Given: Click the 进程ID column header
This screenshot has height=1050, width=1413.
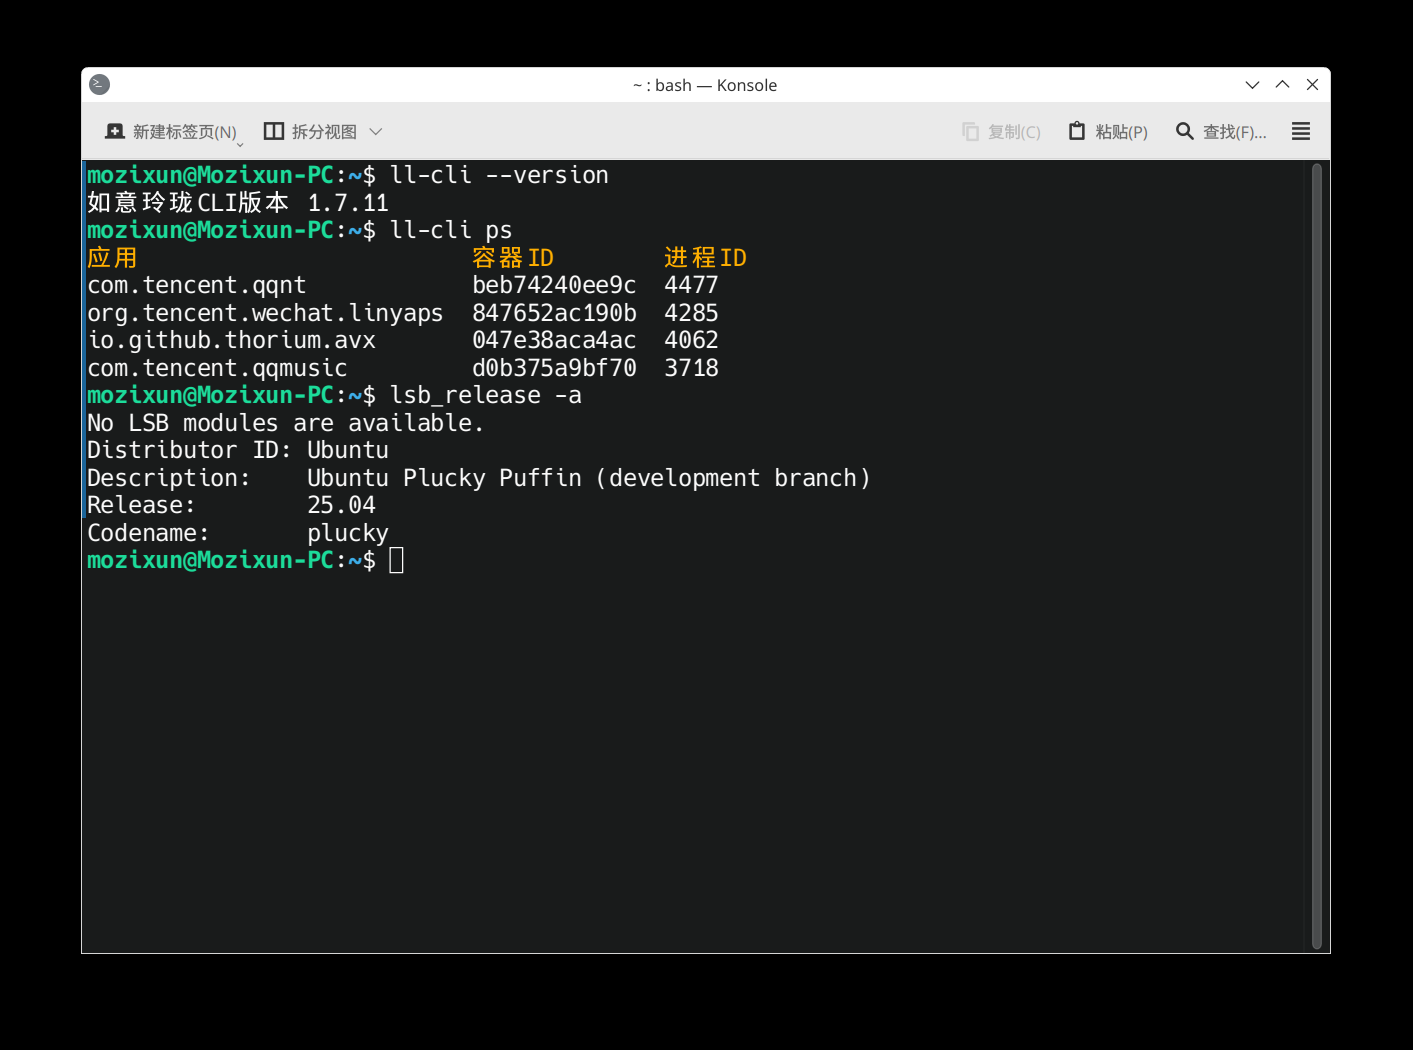Looking at the screenshot, I should point(705,258).
